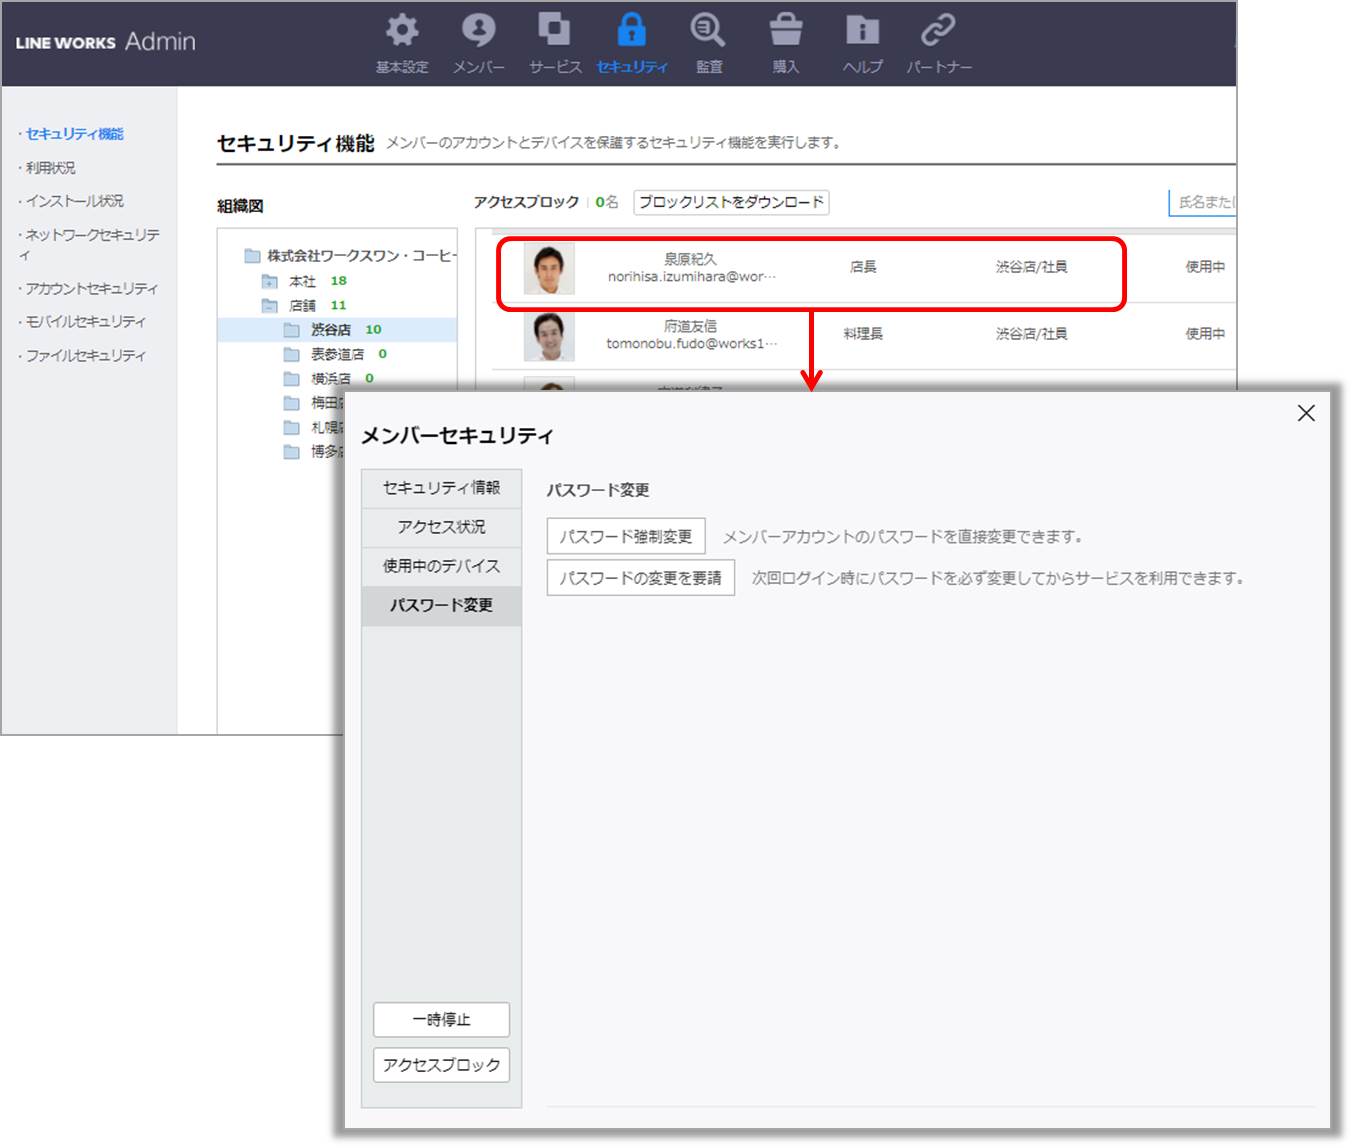1353x1148 pixels.
Task: Select the セキュリティ lock icon
Action: pyautogui.click(x=631, y=32)
